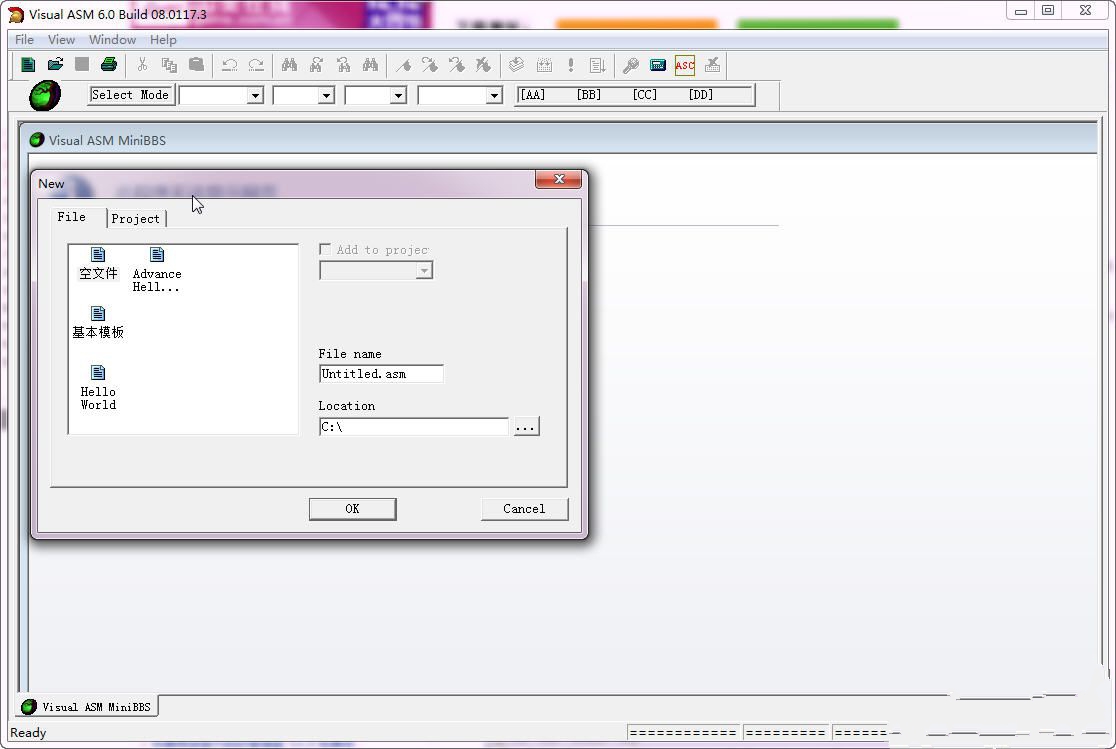Click the Undo arrow icon

(x=229, y=65)
